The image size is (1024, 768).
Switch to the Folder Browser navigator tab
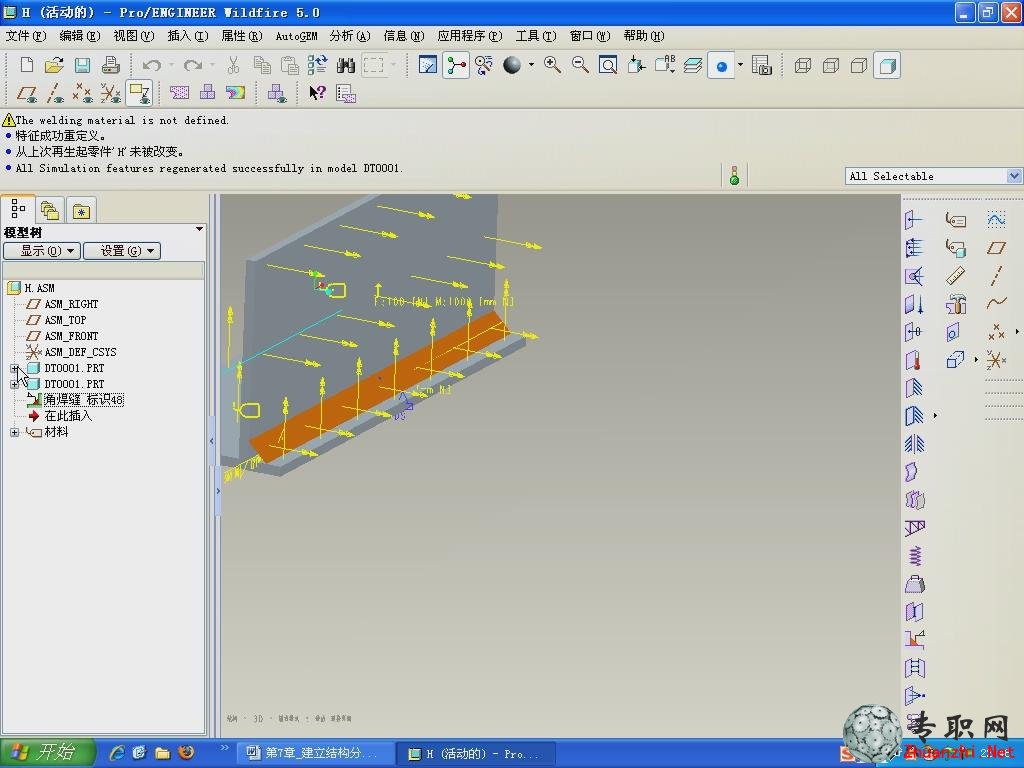(x=50, y=211)
